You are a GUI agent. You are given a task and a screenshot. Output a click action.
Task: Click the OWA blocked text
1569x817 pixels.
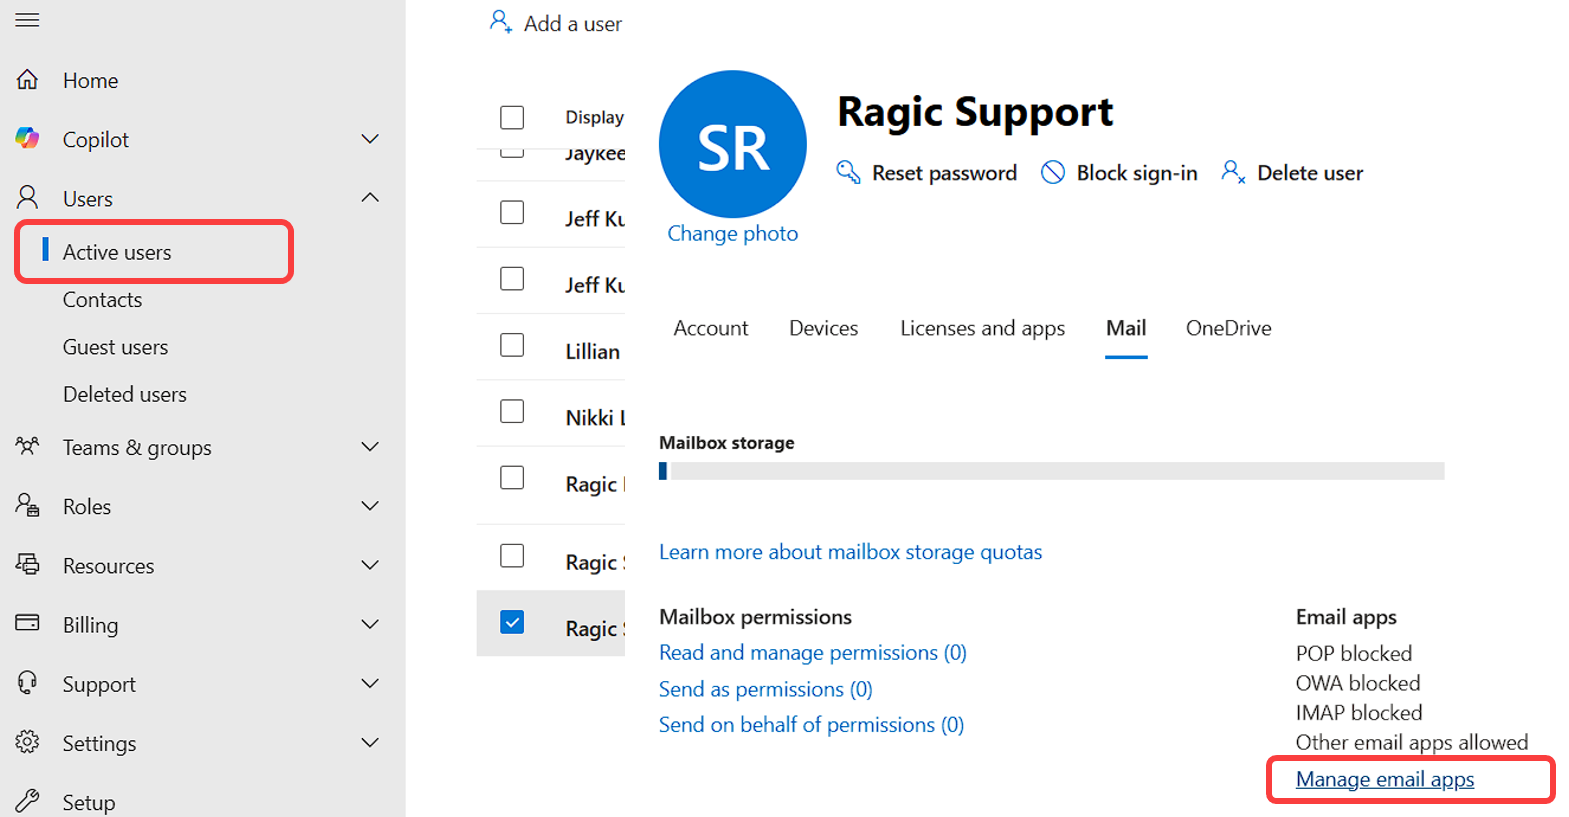click(1358, 683)
